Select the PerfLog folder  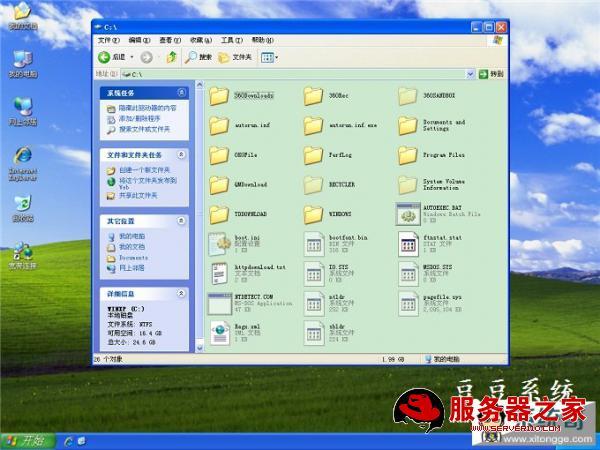tap(328, 155)
